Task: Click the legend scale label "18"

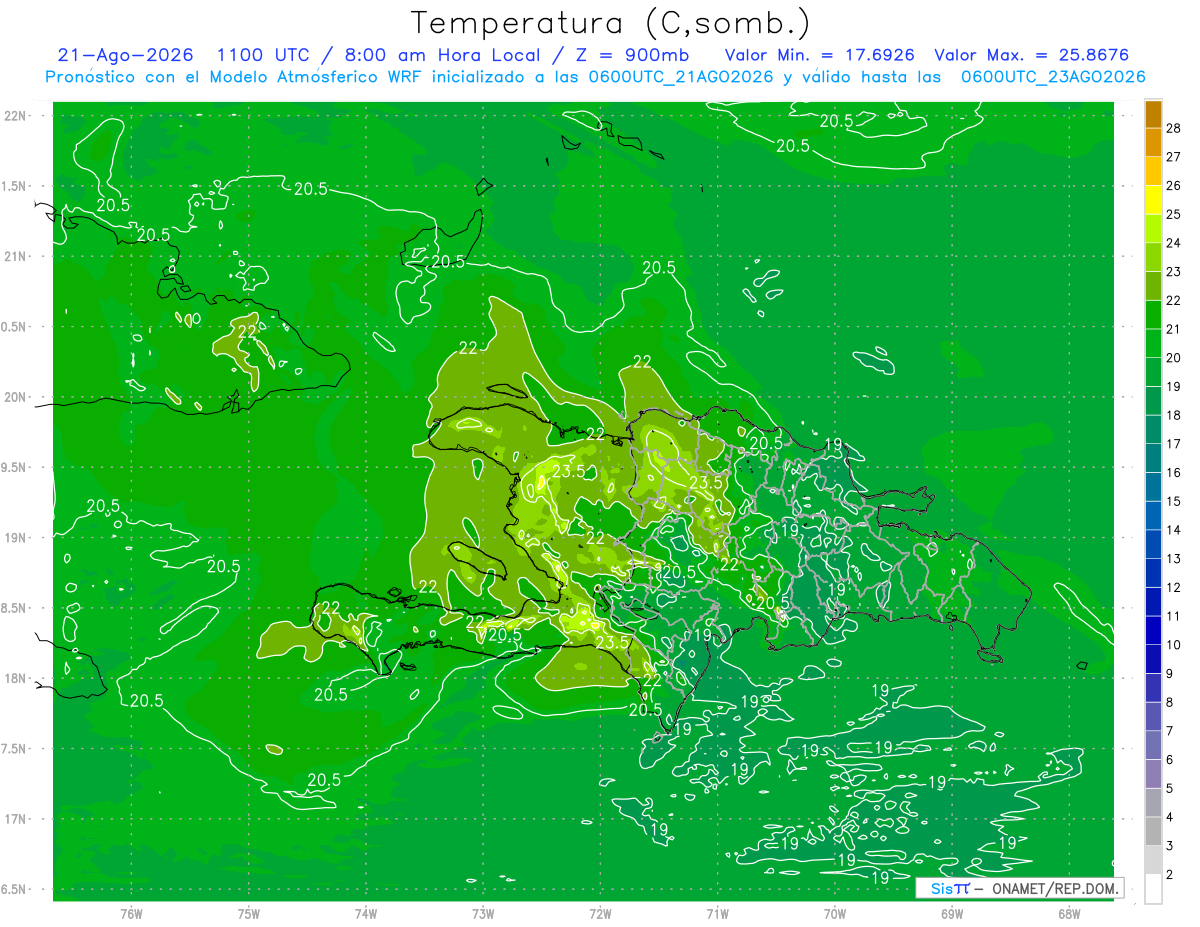Action: pyautogui.click(x=1174, y=415)
